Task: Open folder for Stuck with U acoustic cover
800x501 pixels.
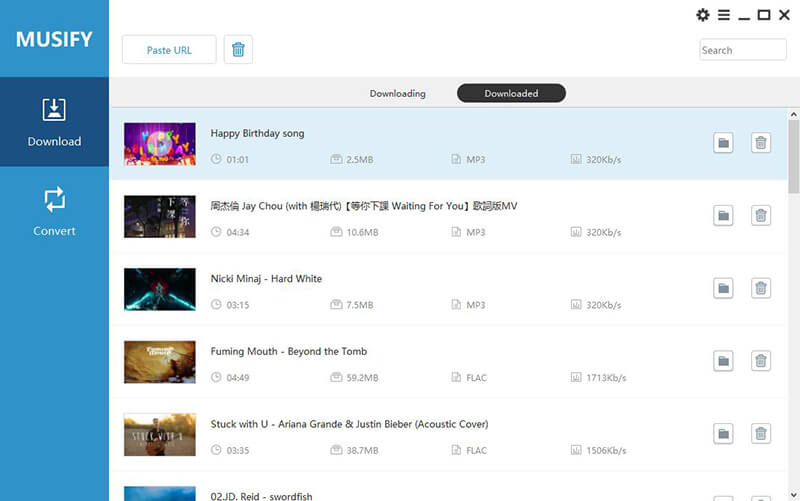Action: pos(723,434)
